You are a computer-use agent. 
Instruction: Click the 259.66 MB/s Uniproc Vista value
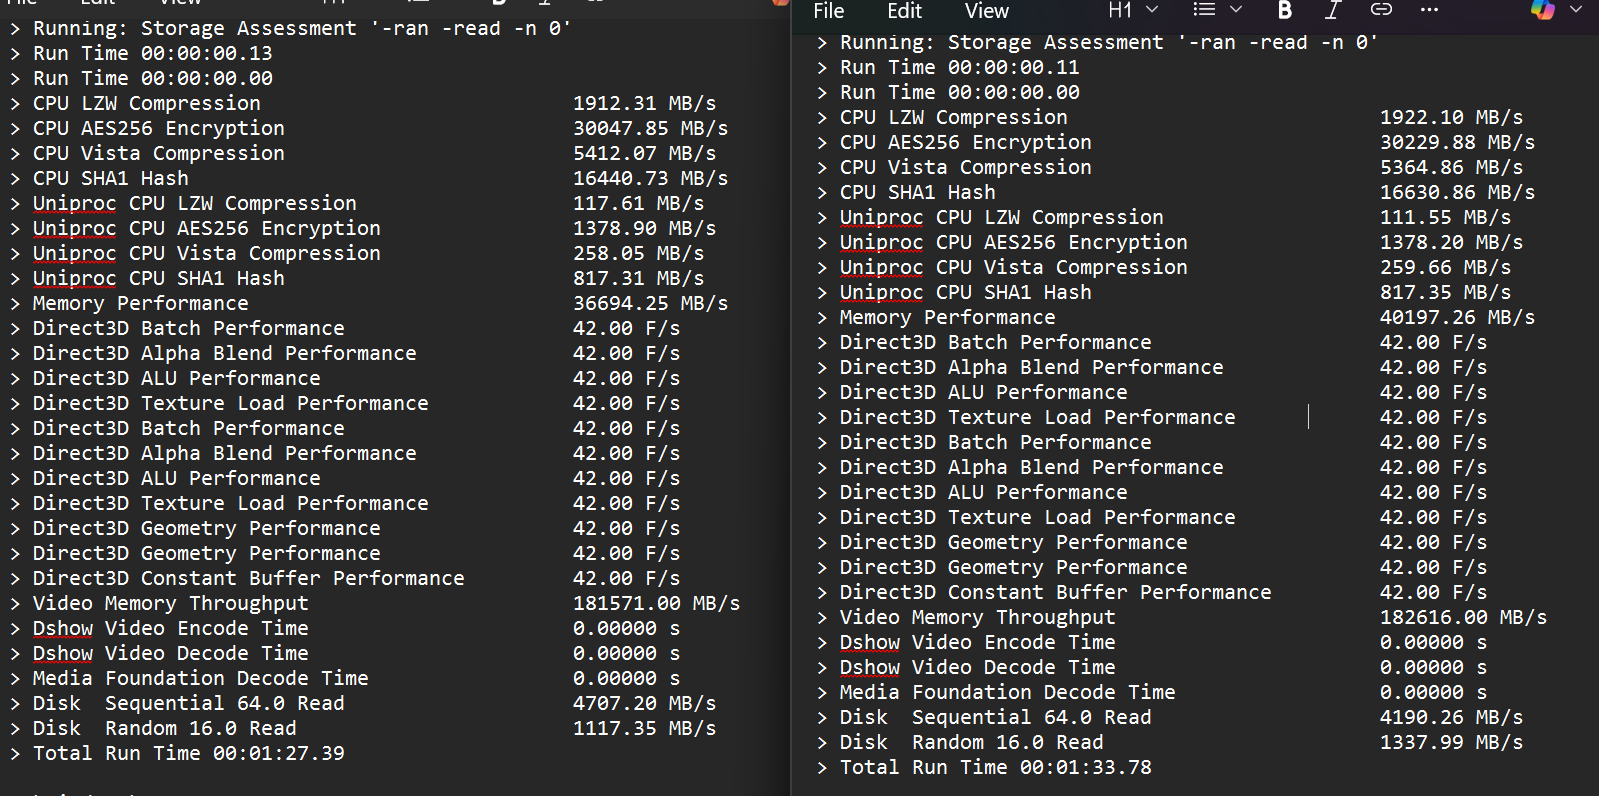coord(1445,267)
